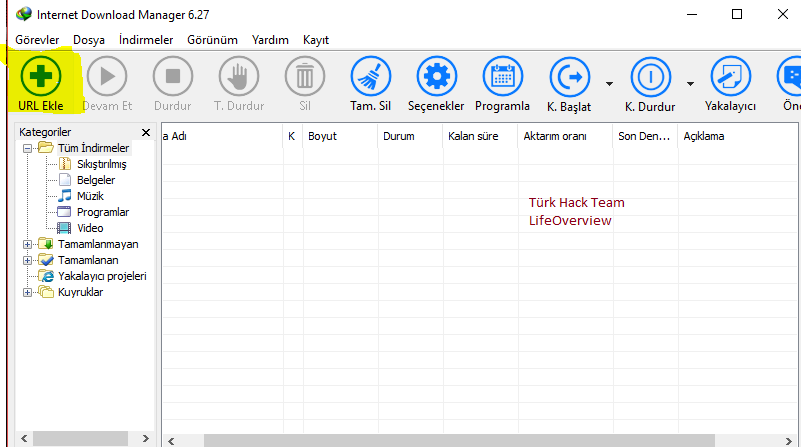This screenshot has width=801, height=447.
Task: Collapse the Tüm İndirmeler tree node
Action: 28,149
